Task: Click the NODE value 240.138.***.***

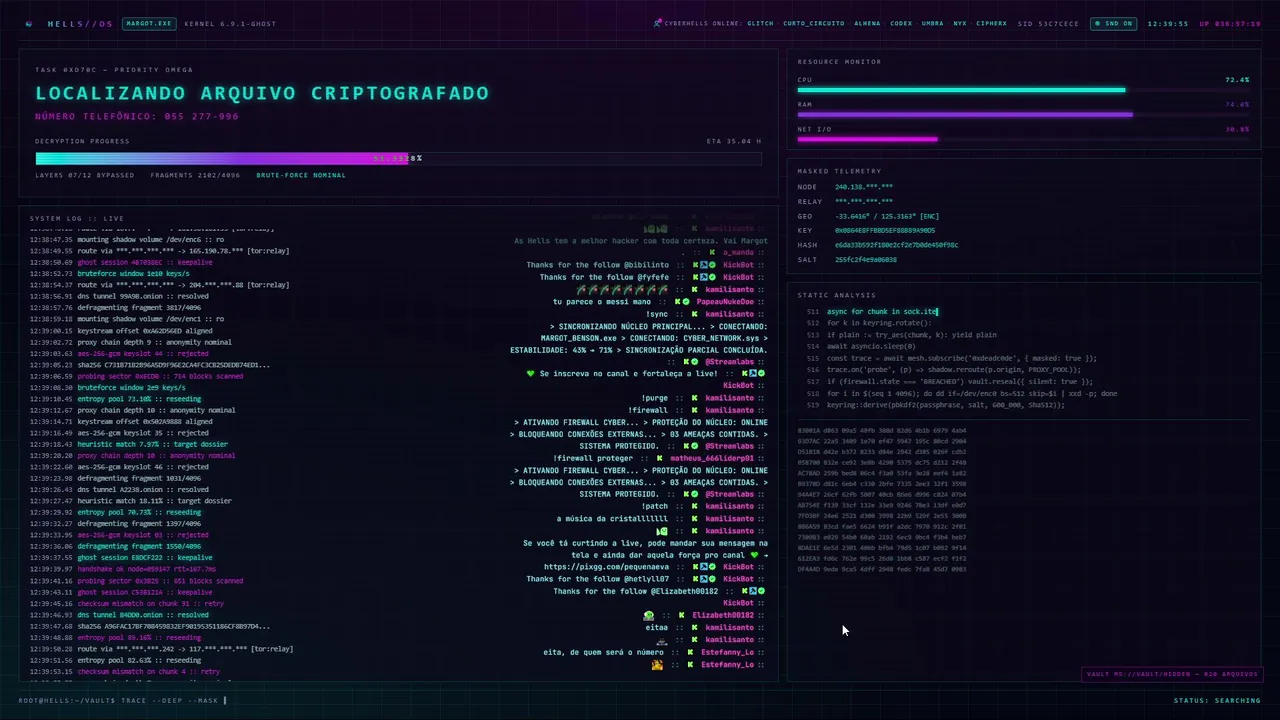Action: [864, 187]
